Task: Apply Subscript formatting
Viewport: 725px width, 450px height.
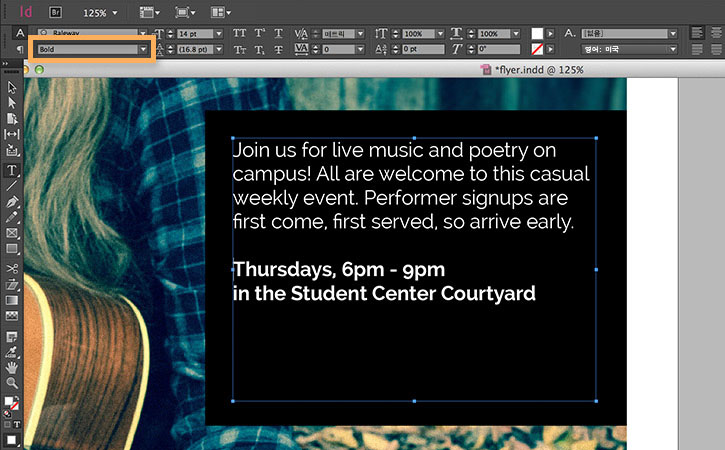Action: click(x=259, y=49)
